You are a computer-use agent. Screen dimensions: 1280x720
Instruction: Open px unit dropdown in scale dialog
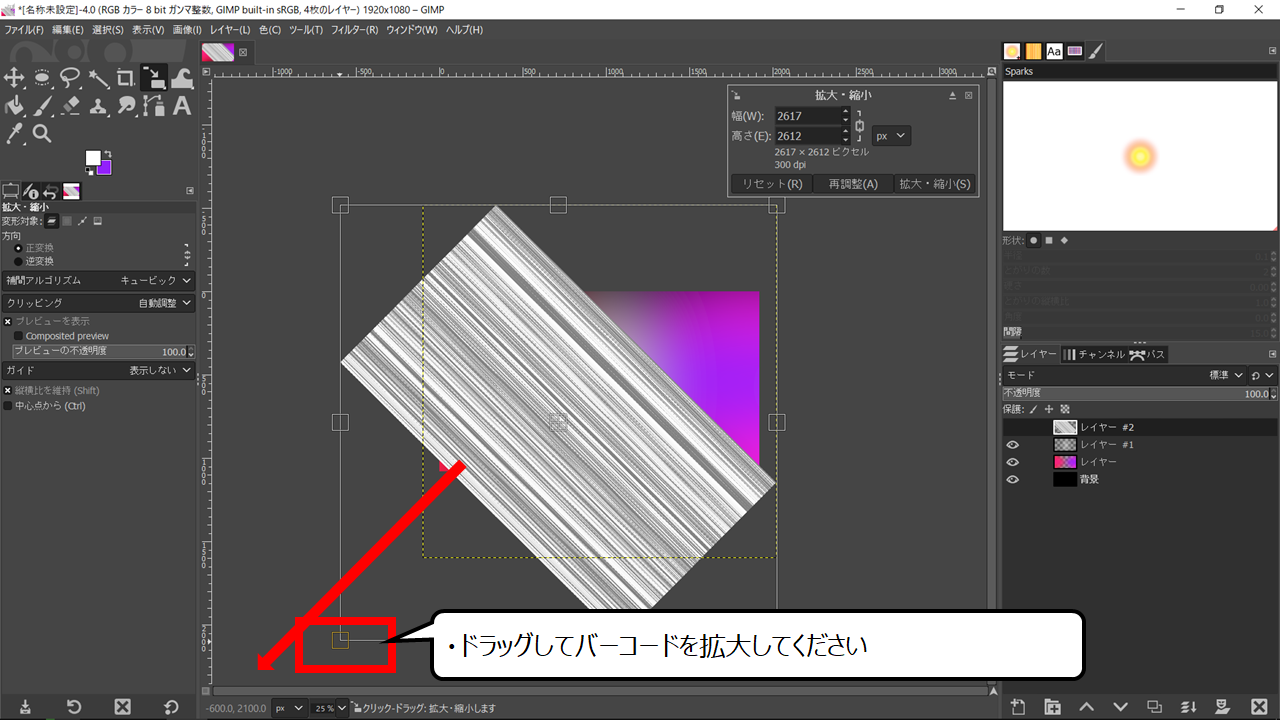tap(891, 135)
